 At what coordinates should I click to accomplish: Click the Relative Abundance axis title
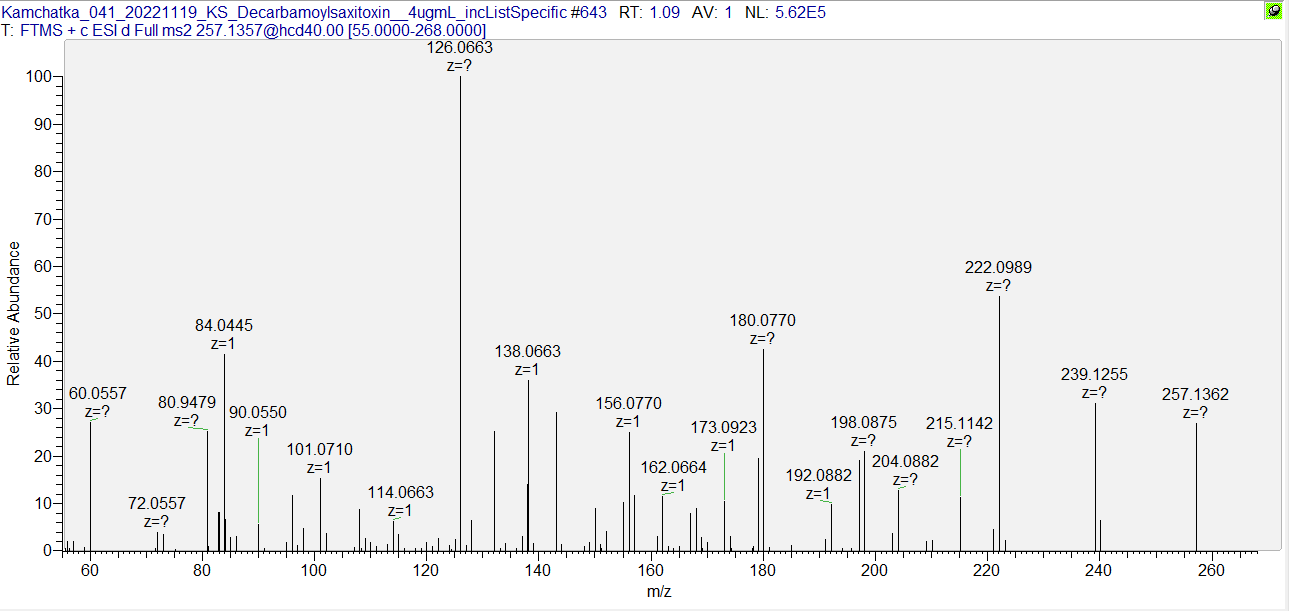click(x=14, y=313)
